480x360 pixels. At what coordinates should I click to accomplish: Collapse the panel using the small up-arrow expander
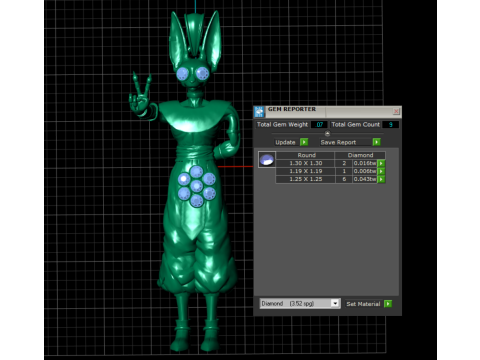click(x=327, y=134)
